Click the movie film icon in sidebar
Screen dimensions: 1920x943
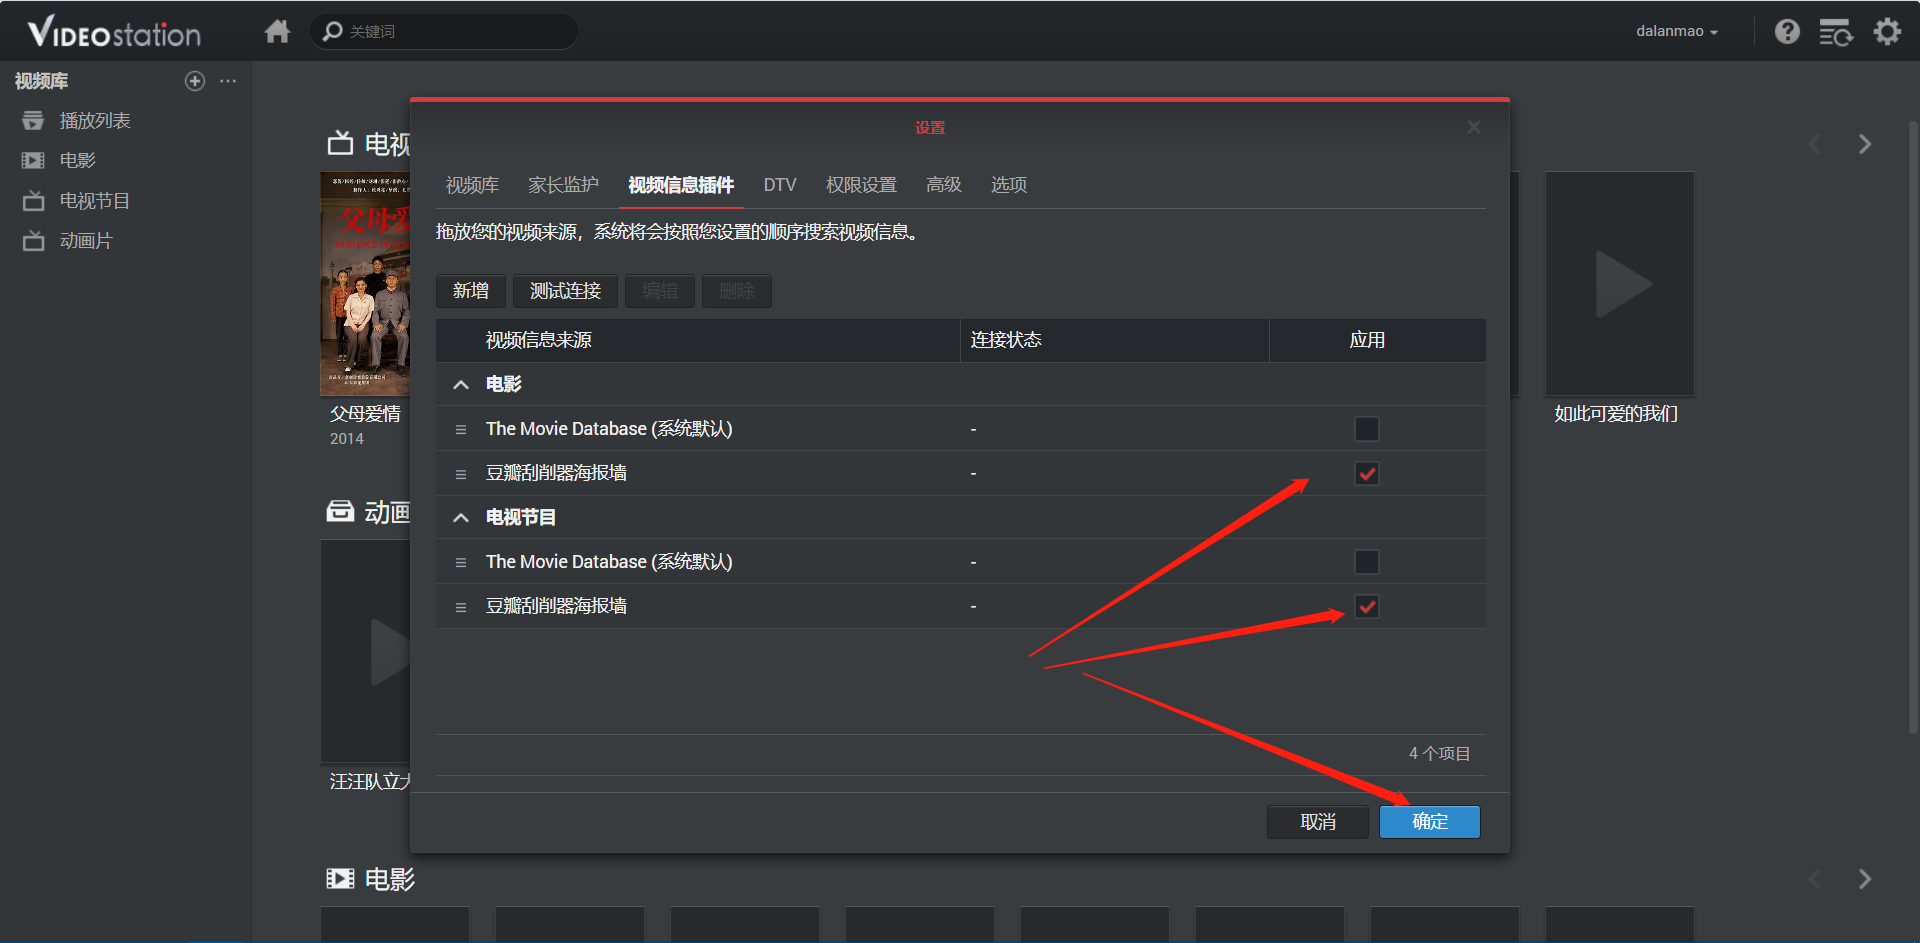[x=33, y=160]
